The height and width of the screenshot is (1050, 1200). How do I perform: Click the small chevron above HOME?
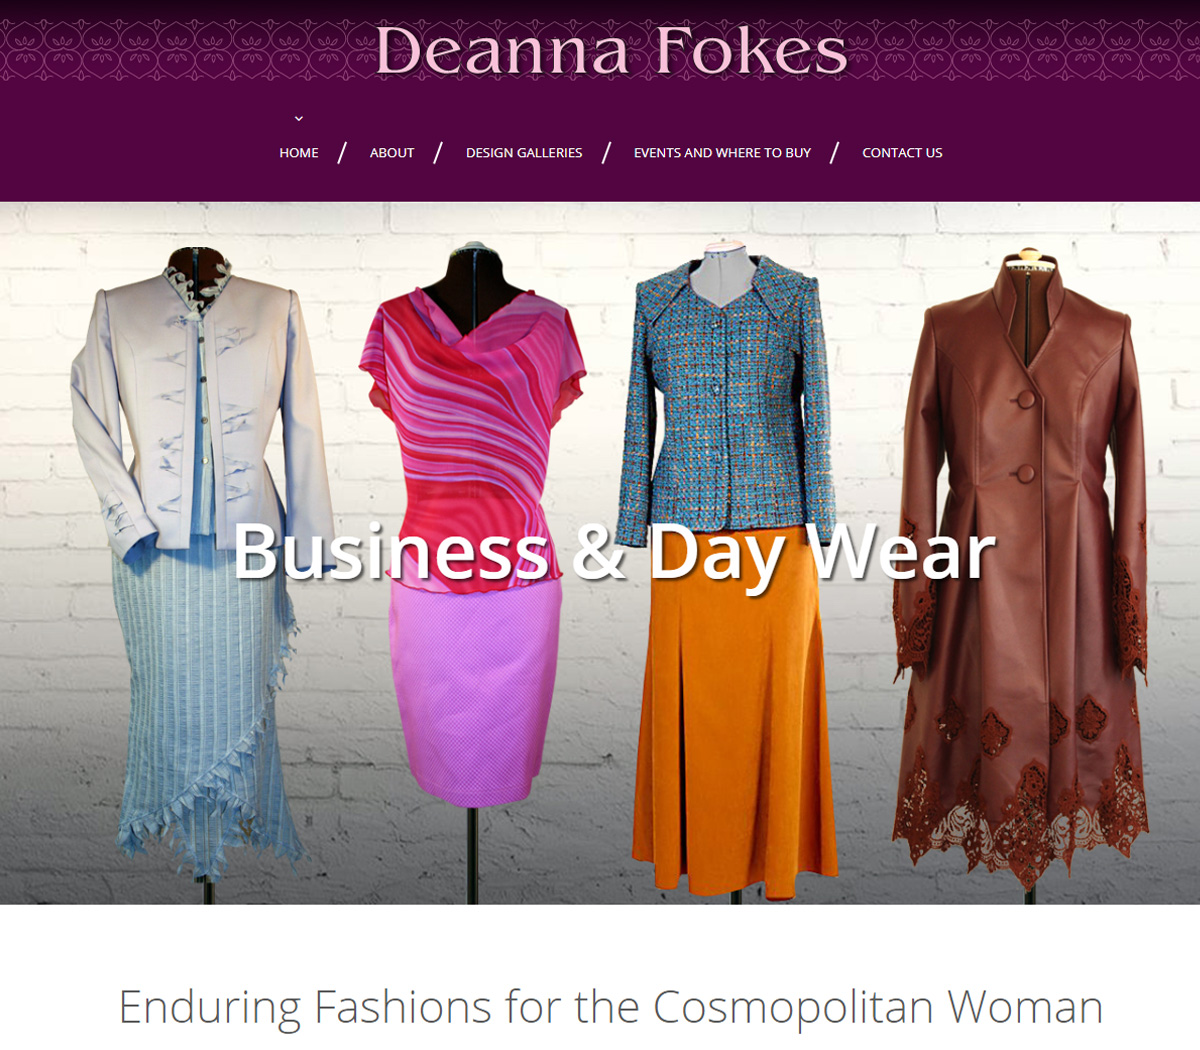[x=298, y=119]
